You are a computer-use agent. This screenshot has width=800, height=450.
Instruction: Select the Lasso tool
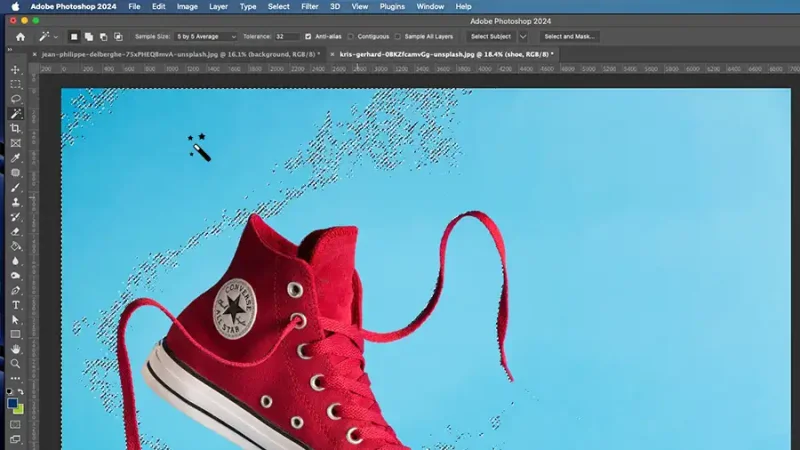tap(16, 99)
